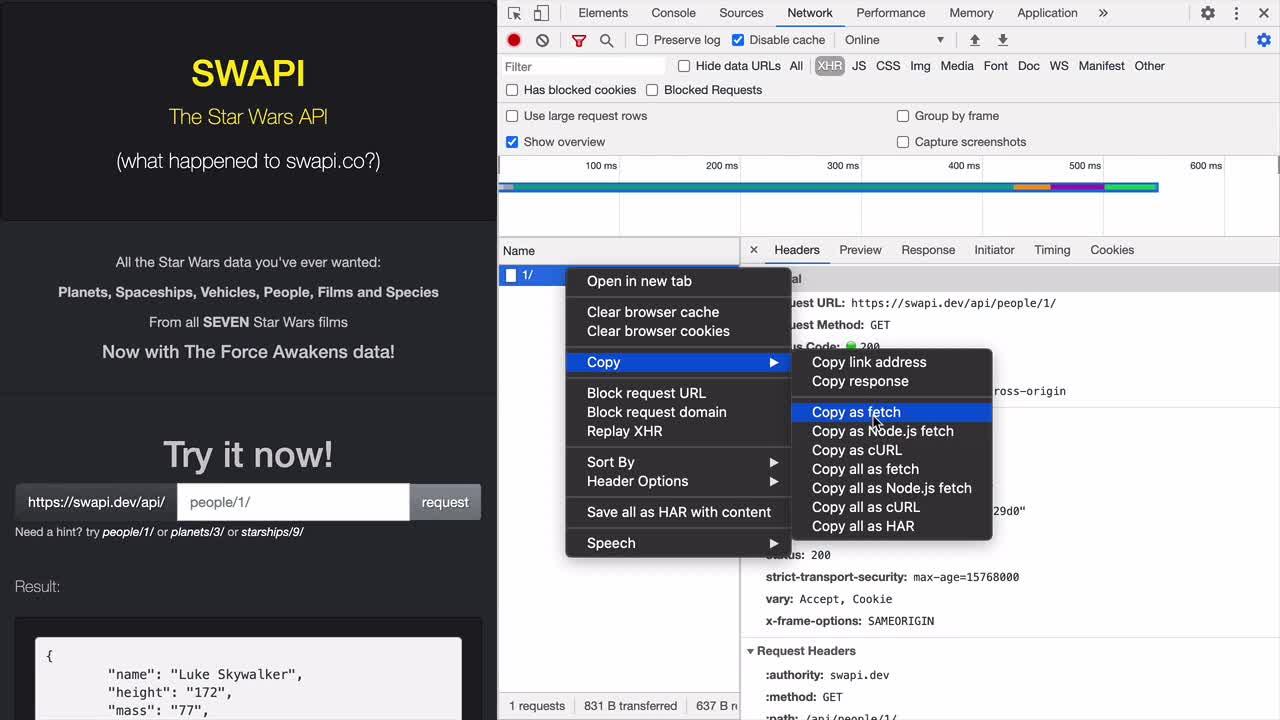Collapse the Request Headers section
This screenshot has height=720, width=1280.
[750, 651]
